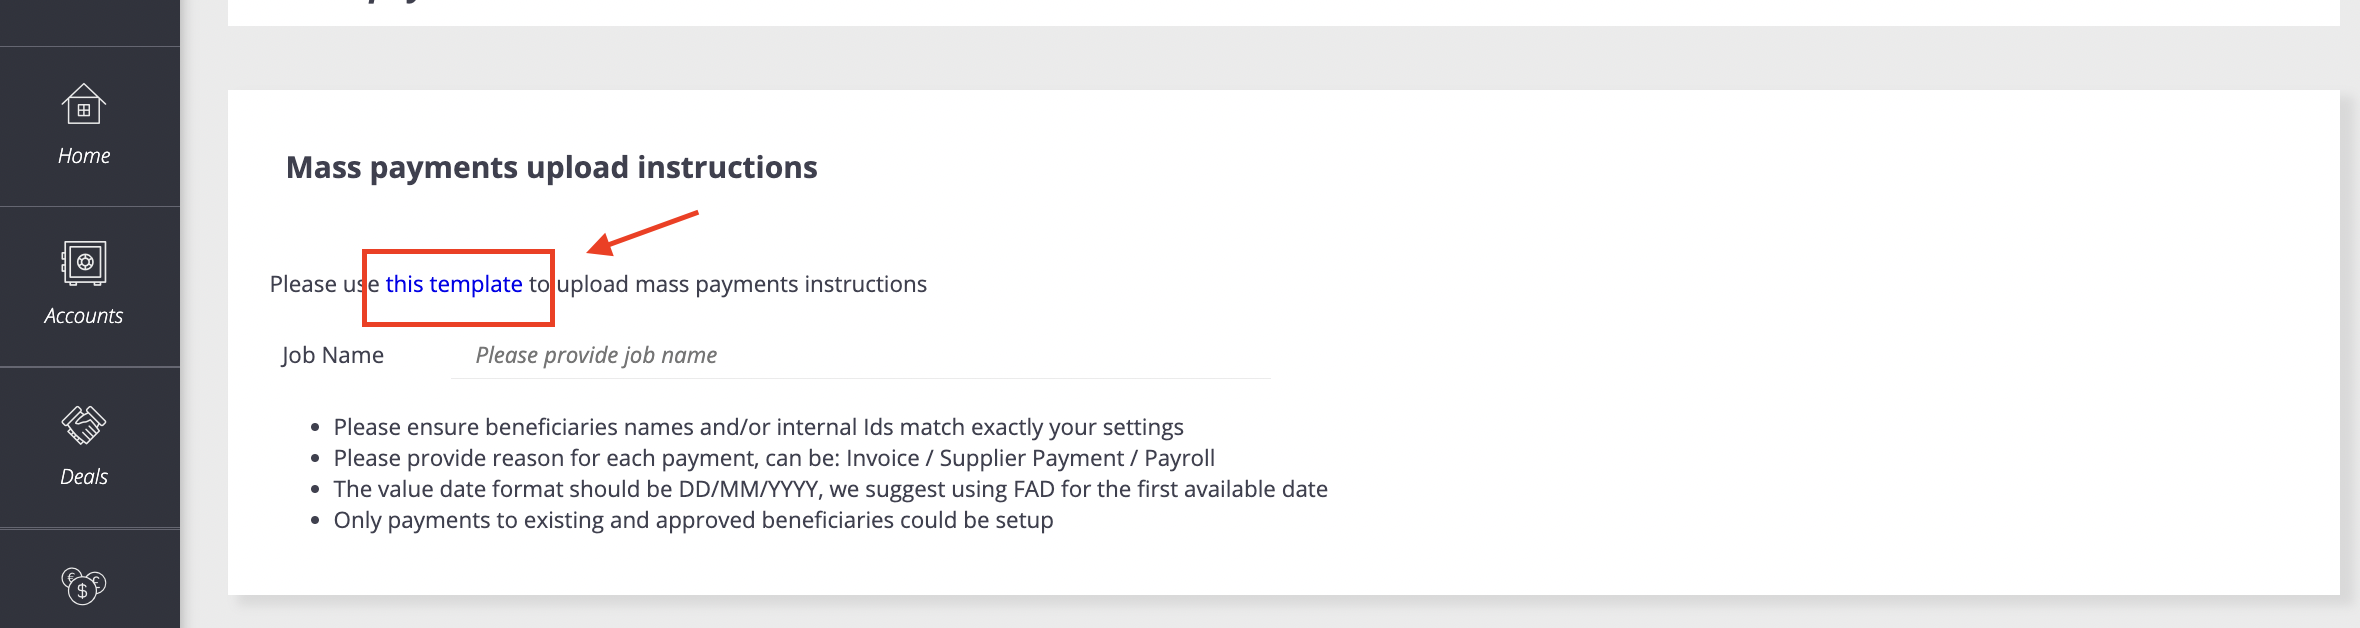Click the currency coins sidebar icon

pos(84,586)
